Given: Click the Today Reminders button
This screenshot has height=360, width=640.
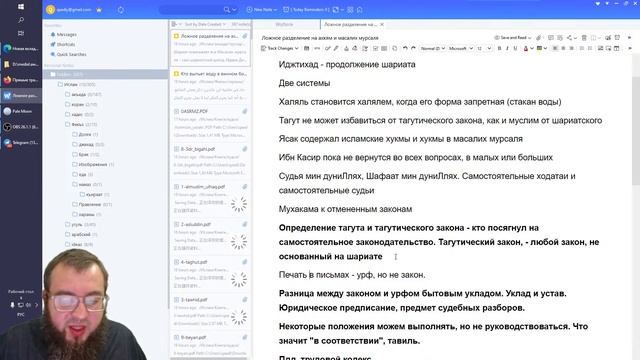Looking at the screenshot, I should (x=306, y=9).
